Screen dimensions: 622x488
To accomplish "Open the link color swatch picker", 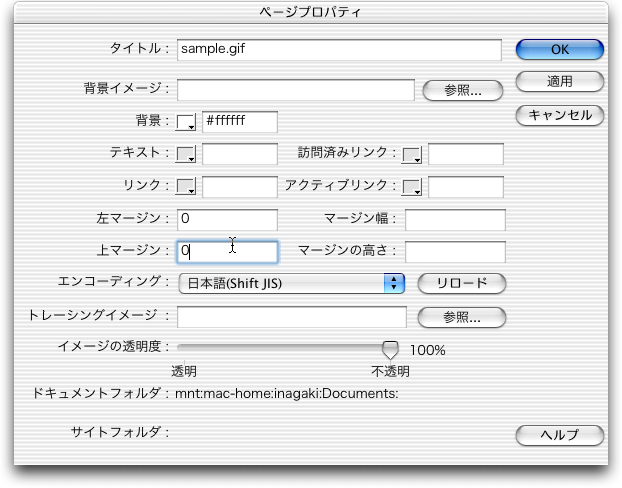I will tap(187, 187).
